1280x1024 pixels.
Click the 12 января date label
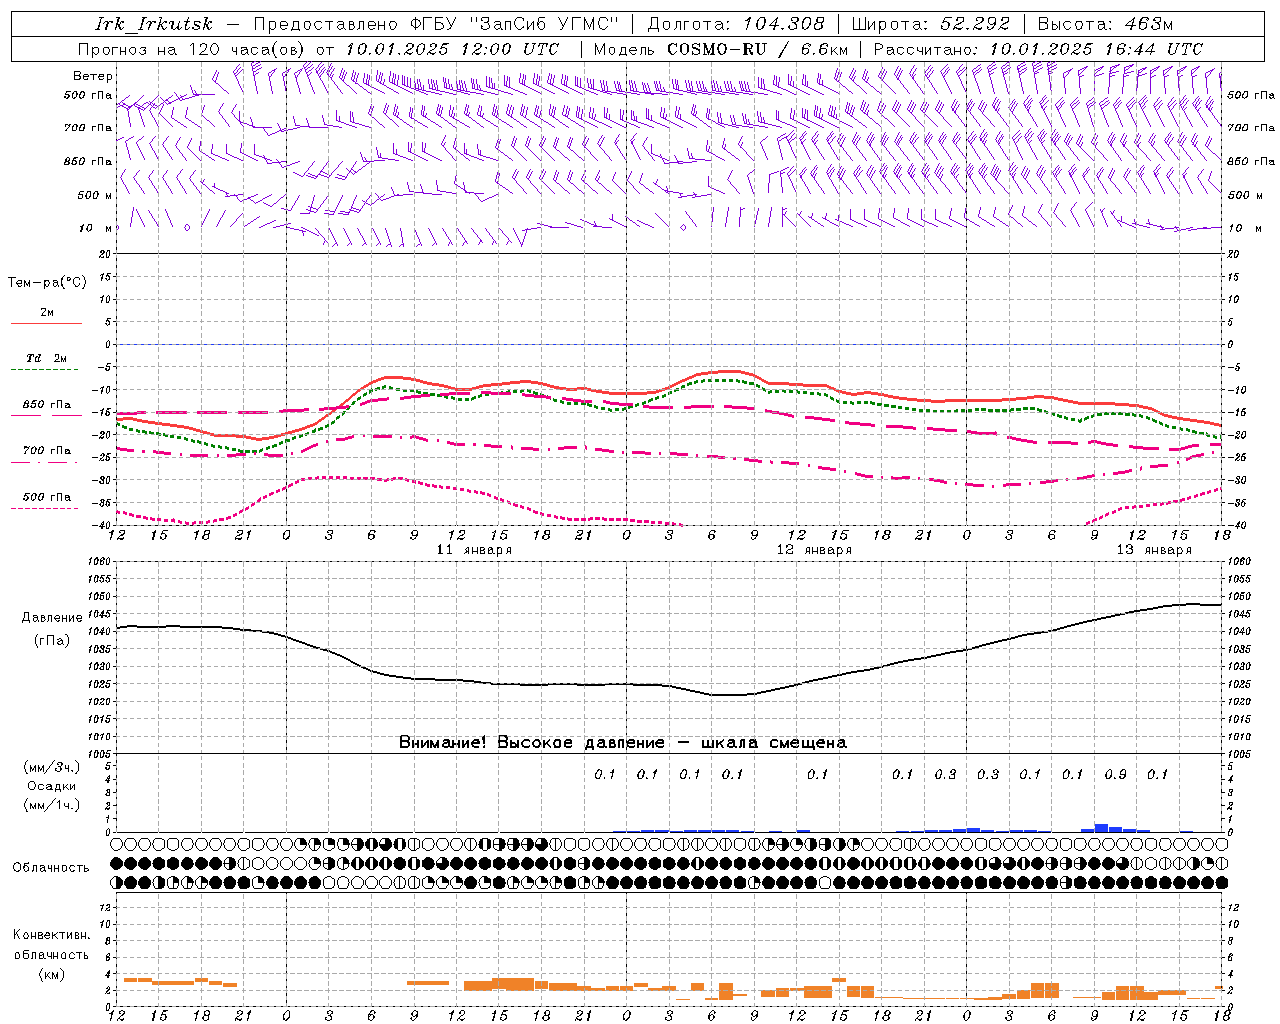tap(815, 550)
